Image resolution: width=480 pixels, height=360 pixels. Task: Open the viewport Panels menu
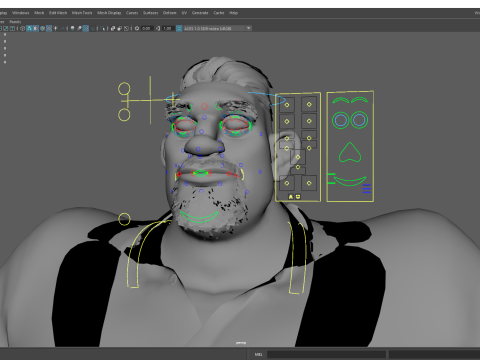point(15,22)
